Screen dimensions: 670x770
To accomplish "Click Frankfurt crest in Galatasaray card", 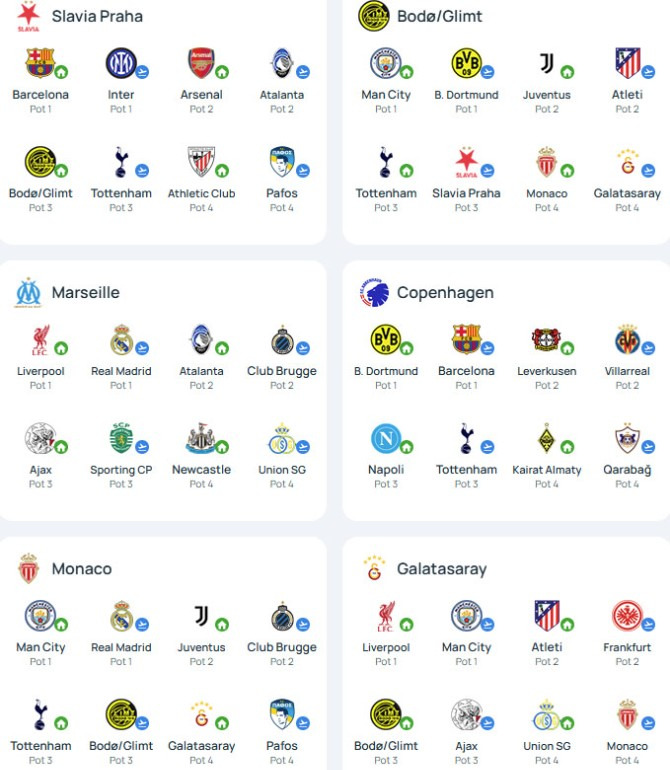I will (x=627, y=615).
